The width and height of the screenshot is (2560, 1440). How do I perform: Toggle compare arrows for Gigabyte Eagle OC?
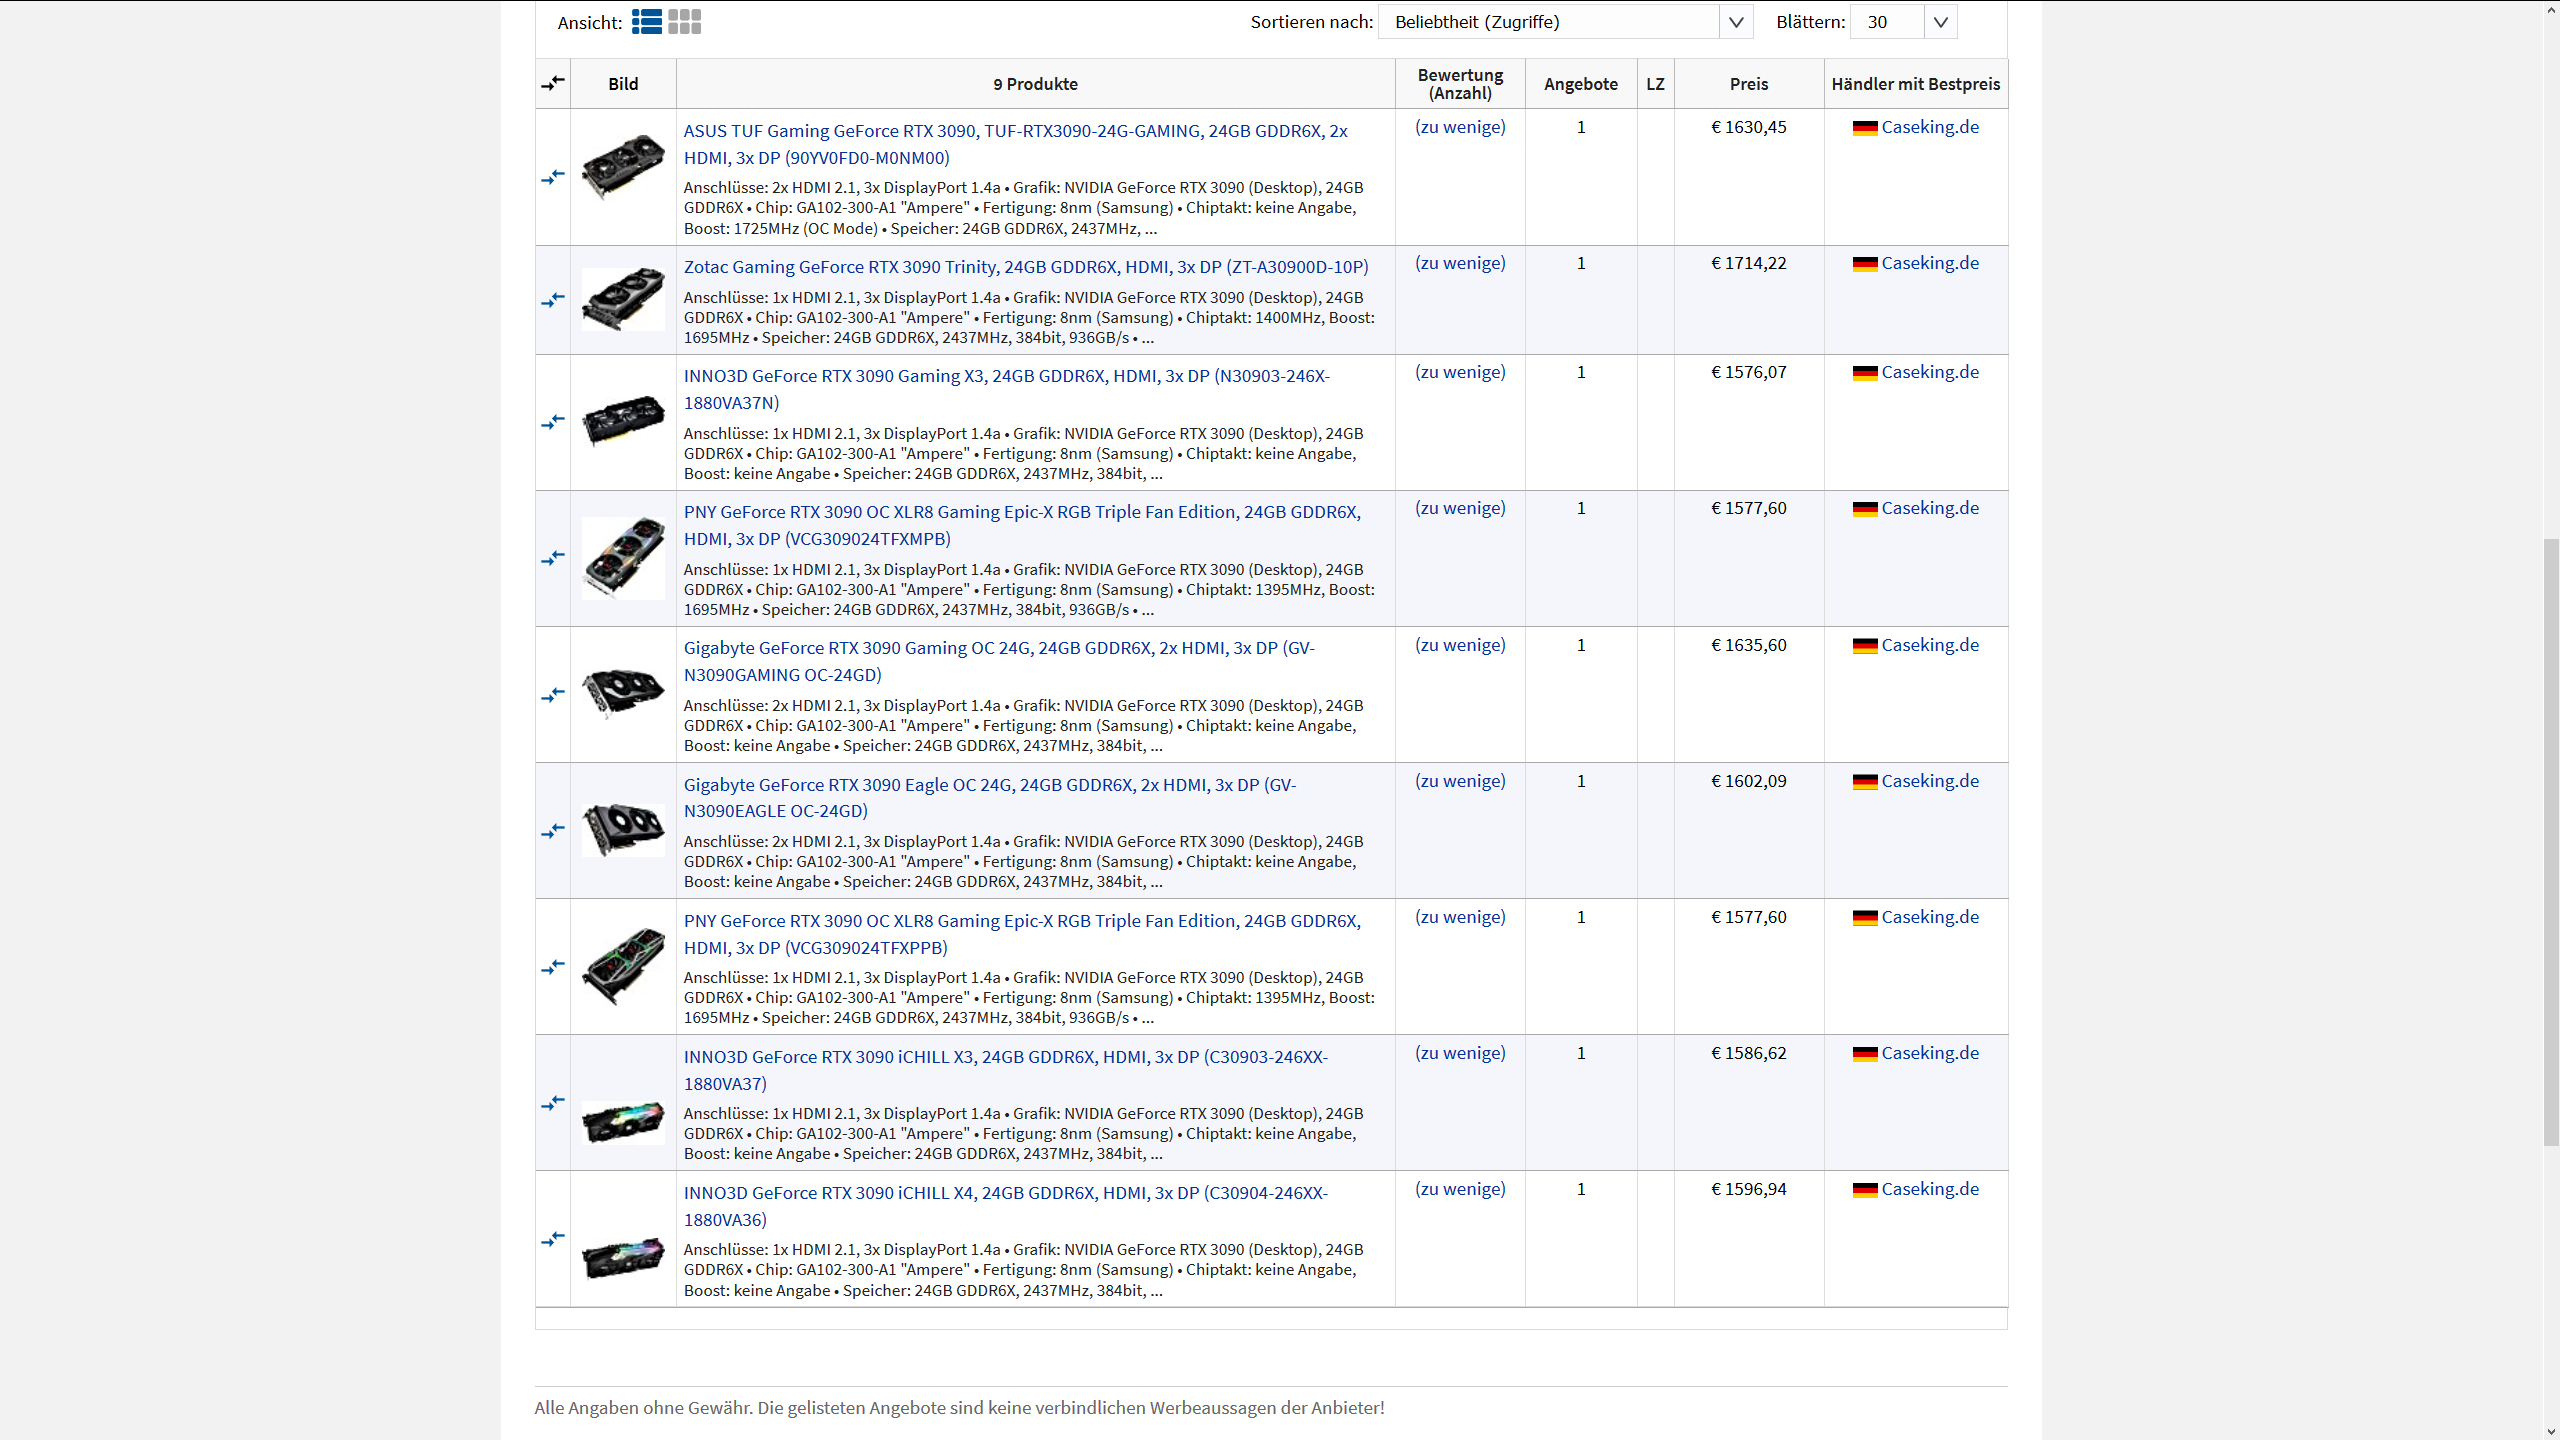pos(553,830)
